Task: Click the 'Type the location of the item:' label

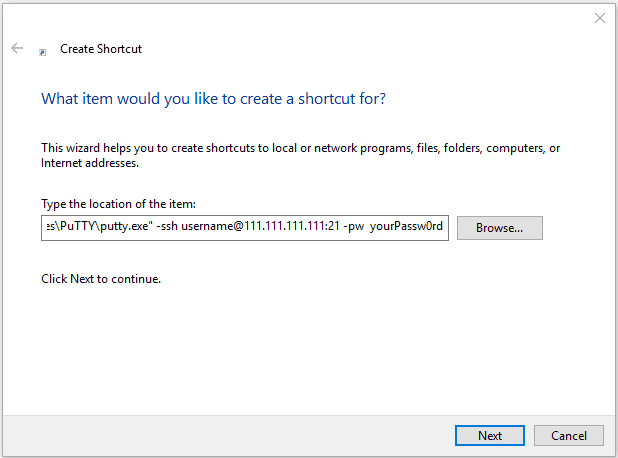Action: [x=118, y=204]
